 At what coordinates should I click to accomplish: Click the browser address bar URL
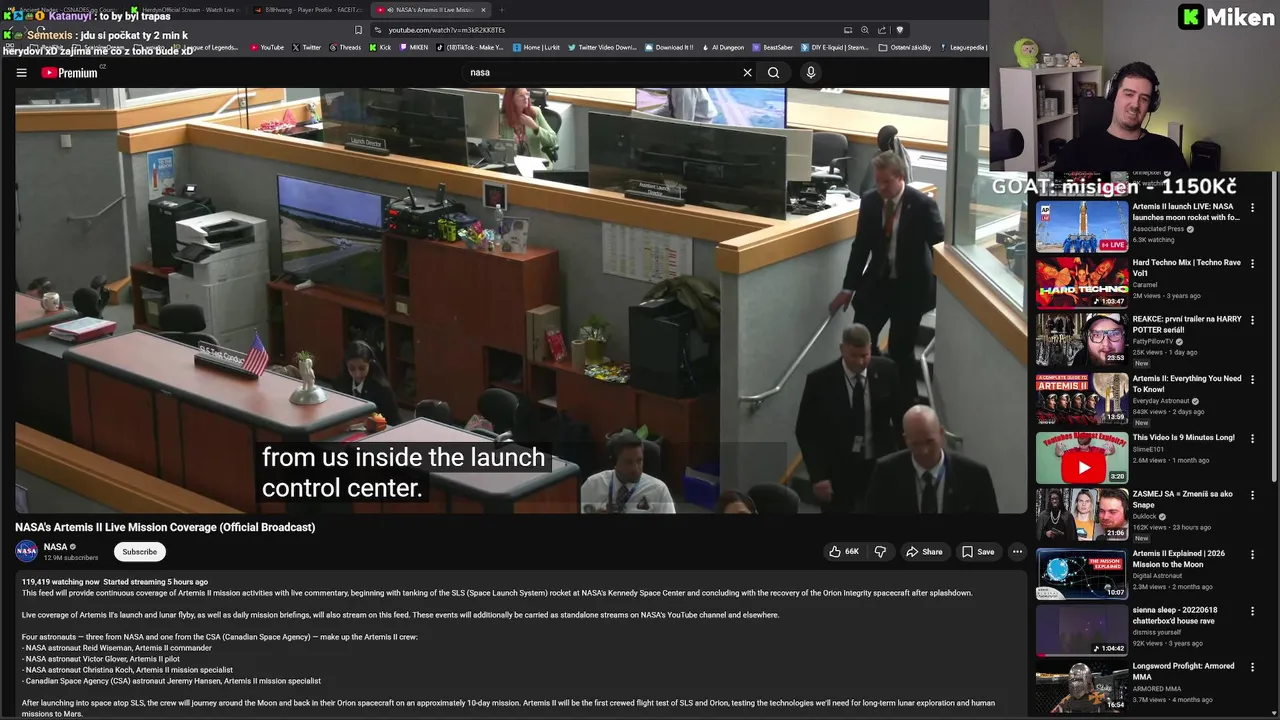click(447, 30)
